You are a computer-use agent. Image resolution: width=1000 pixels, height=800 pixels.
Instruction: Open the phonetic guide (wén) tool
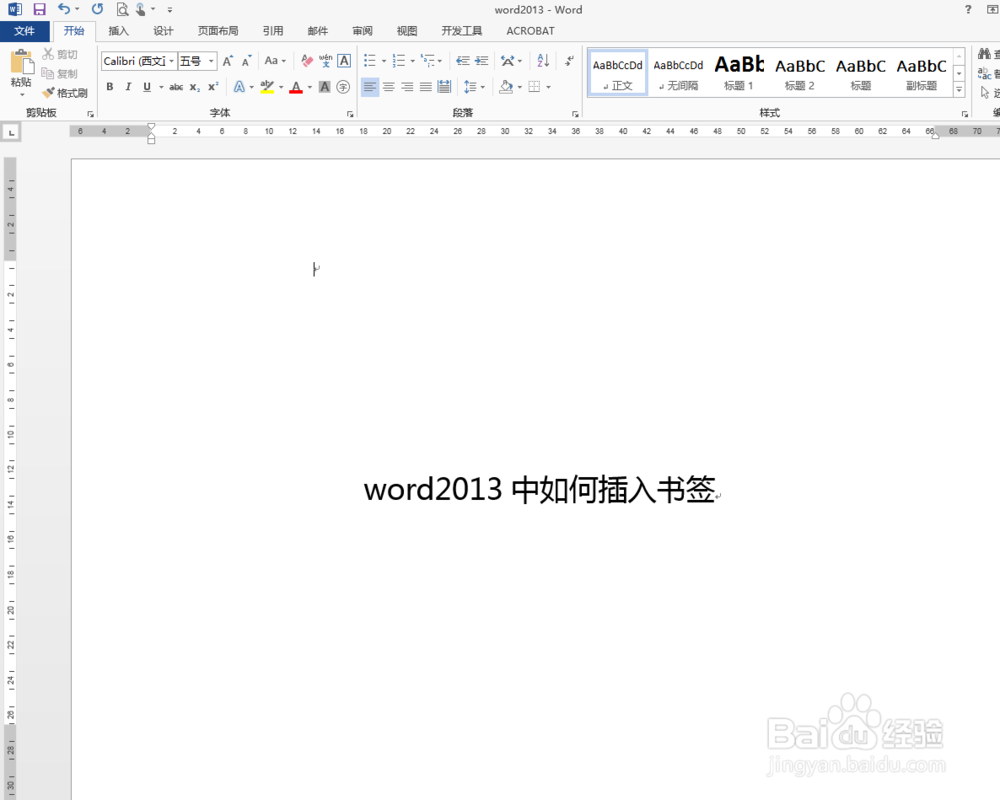pos(325,61)
